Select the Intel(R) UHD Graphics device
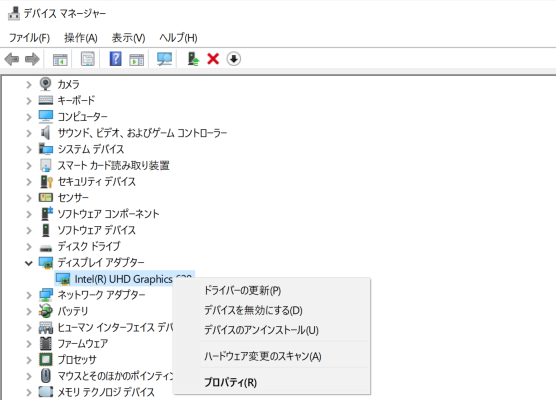Viewport: 556px width, 400px height. [124, 279]
